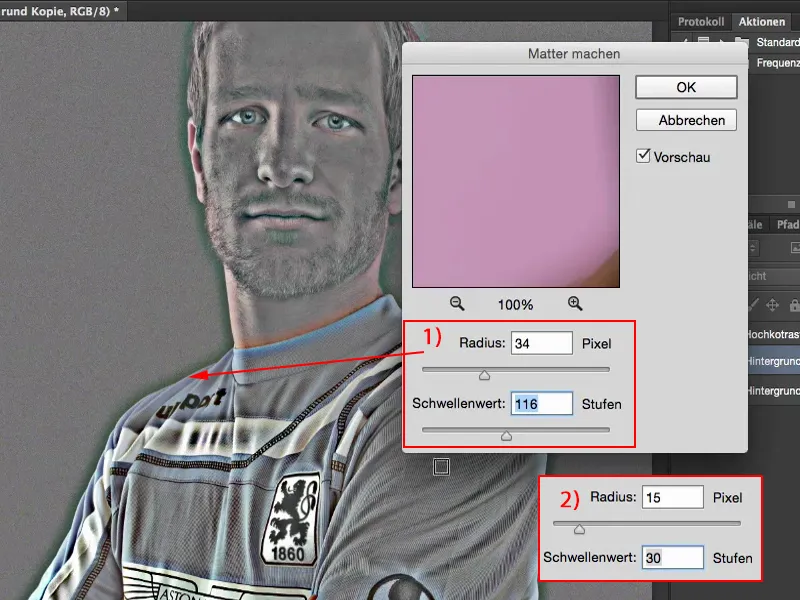Viewport: 800px width, 600px height.
Task: Click the image filter icon in layers panel
Action: coord(795,248)
